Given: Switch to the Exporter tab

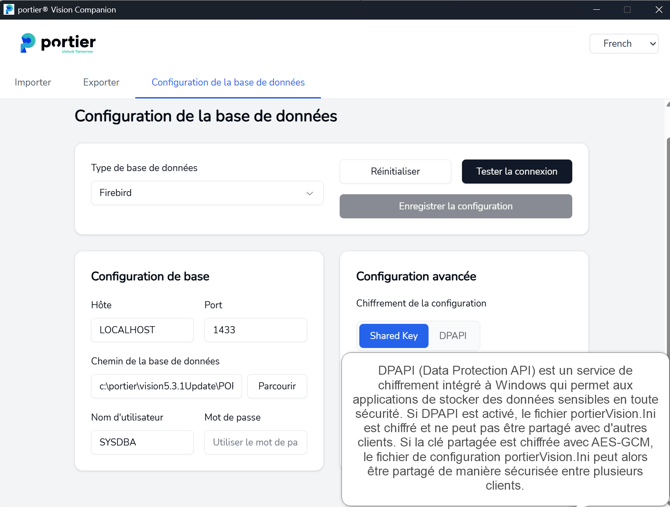Looking at the screenshot, I should click(x=101, y=82).
